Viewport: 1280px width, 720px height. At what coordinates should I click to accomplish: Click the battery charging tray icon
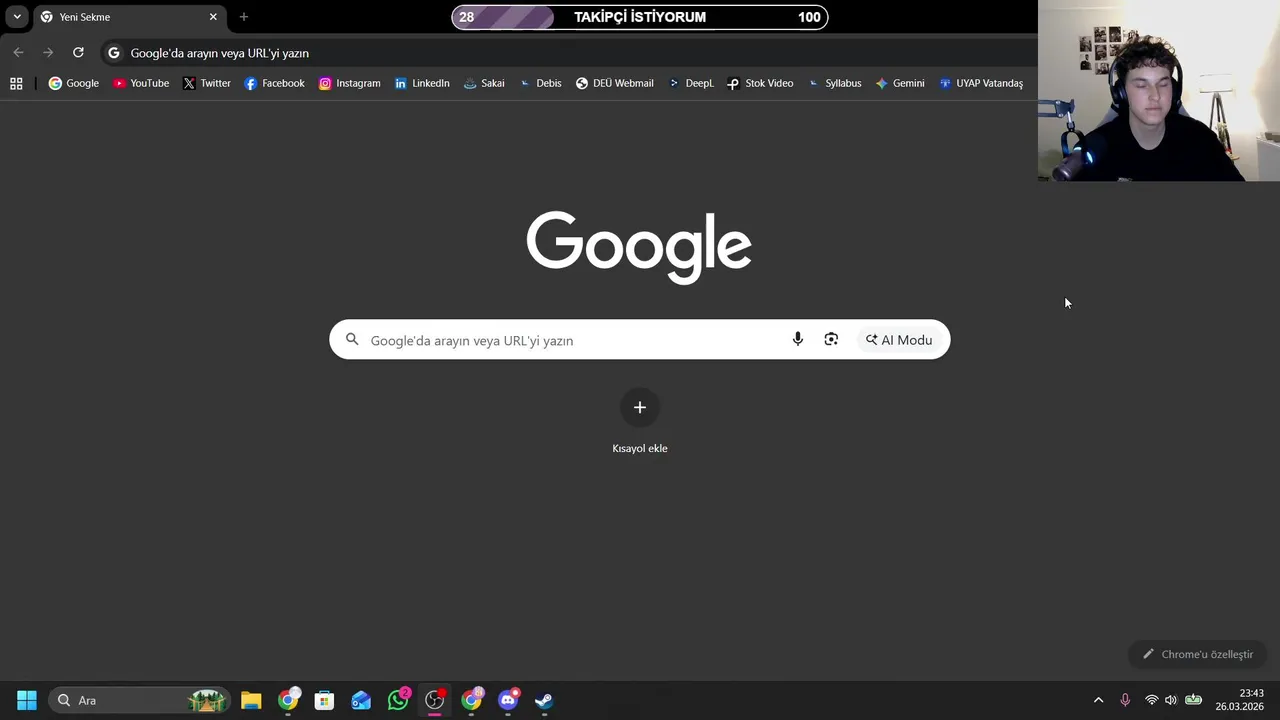click(1193, 700)
